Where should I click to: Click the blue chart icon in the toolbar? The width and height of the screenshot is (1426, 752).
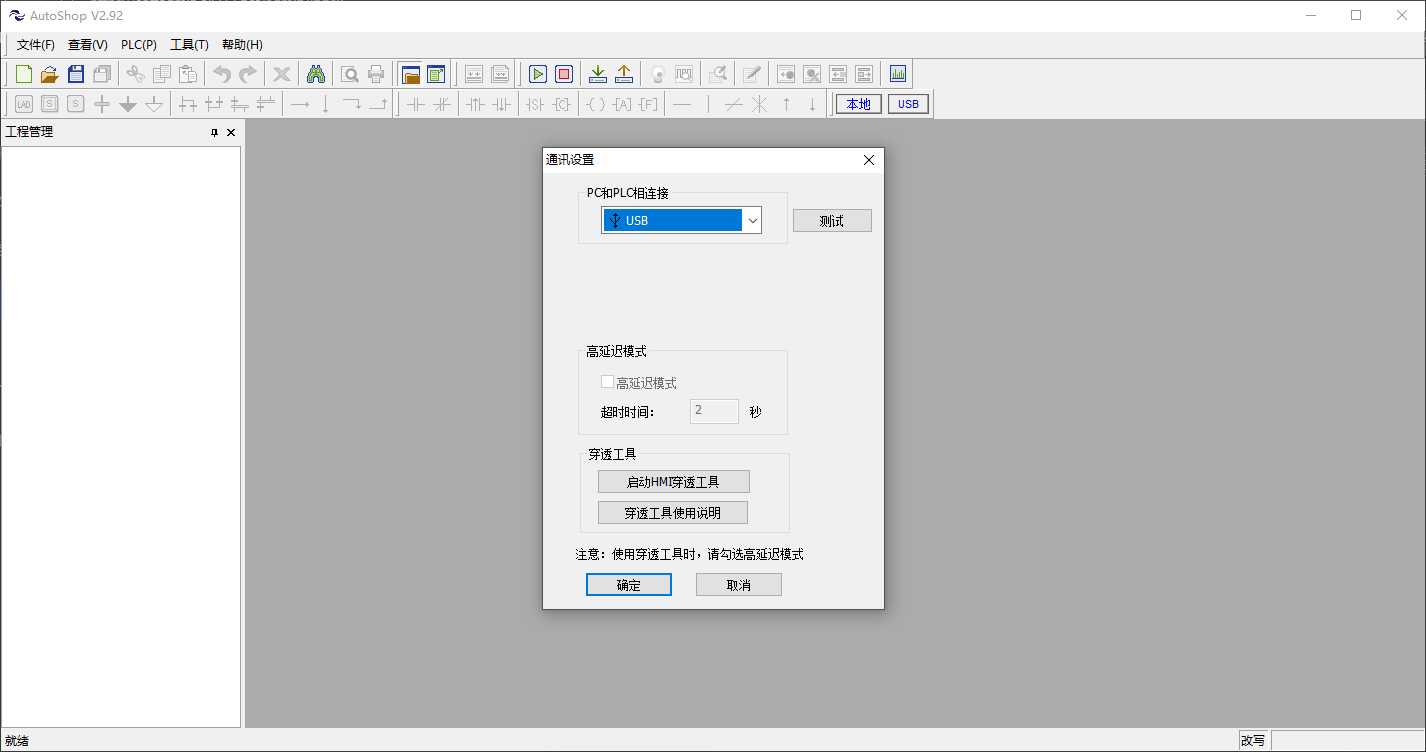(897, 74)
